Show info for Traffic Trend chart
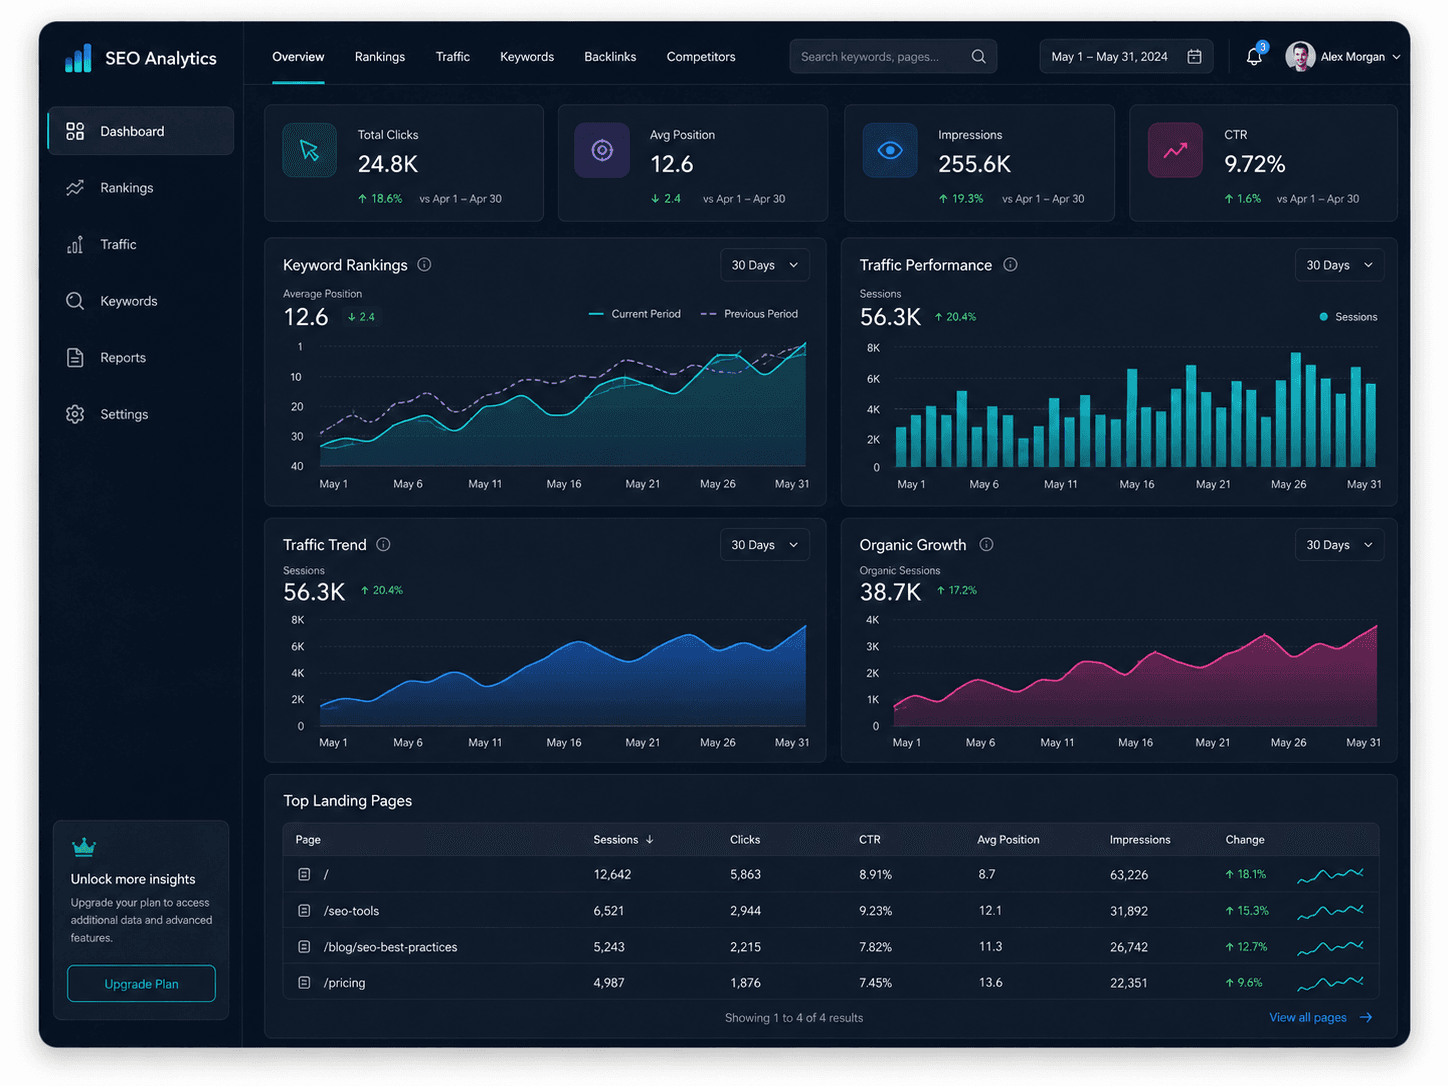This screenshot has height=1086, width=1448. [383, 545]
